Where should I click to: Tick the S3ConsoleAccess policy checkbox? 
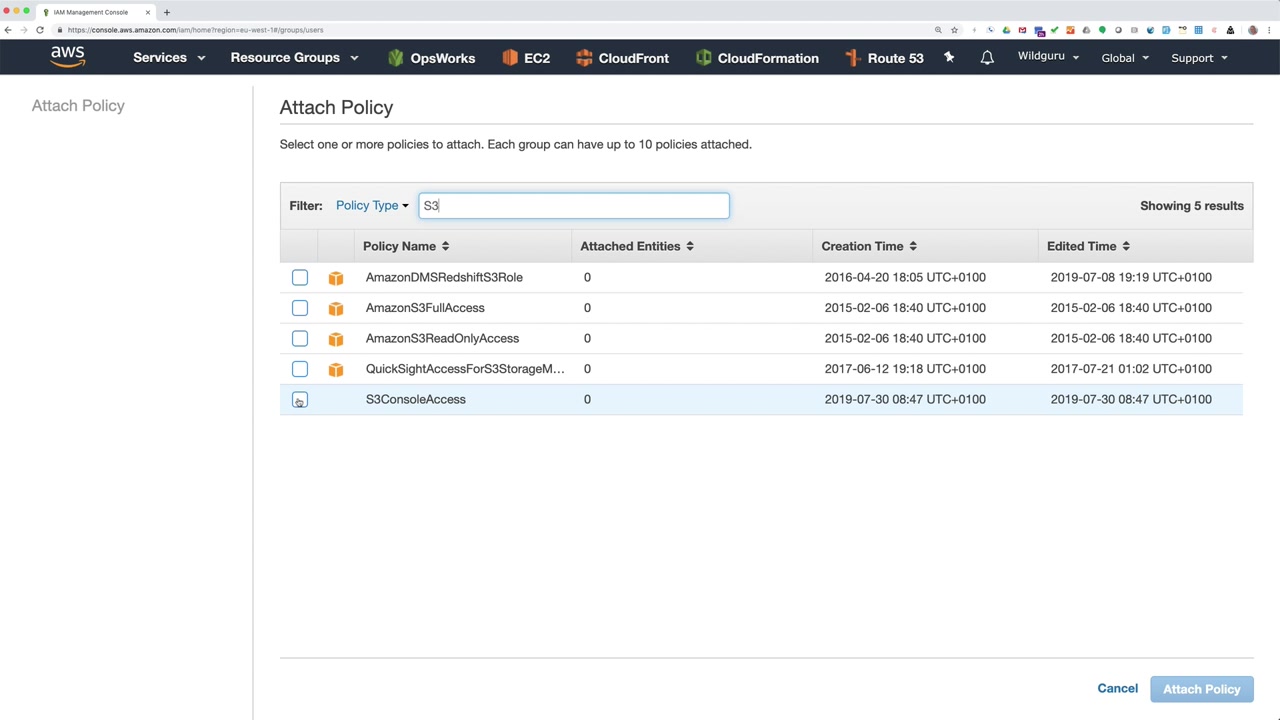click(x=300, y=399)
